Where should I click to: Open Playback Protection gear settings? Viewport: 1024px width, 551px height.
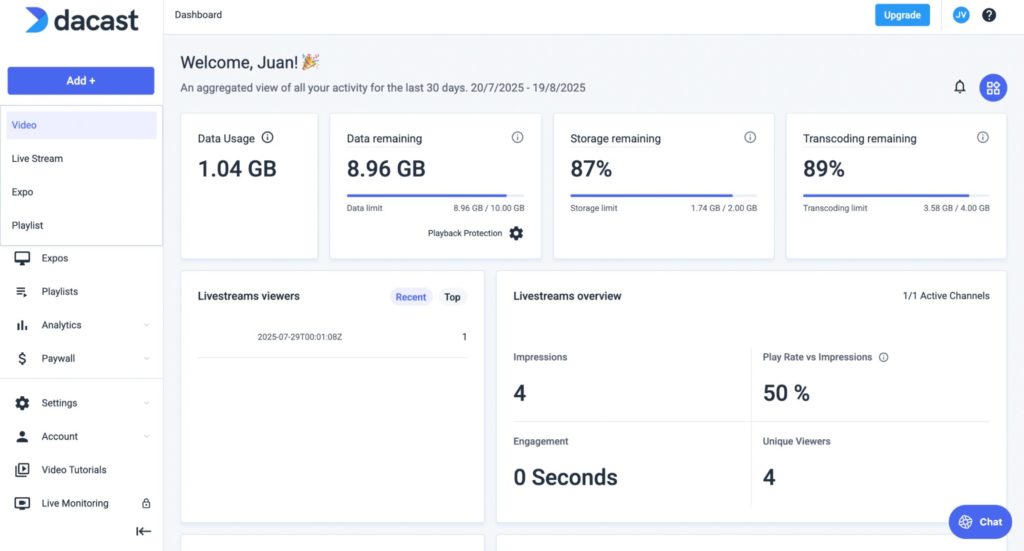[516, 233]
